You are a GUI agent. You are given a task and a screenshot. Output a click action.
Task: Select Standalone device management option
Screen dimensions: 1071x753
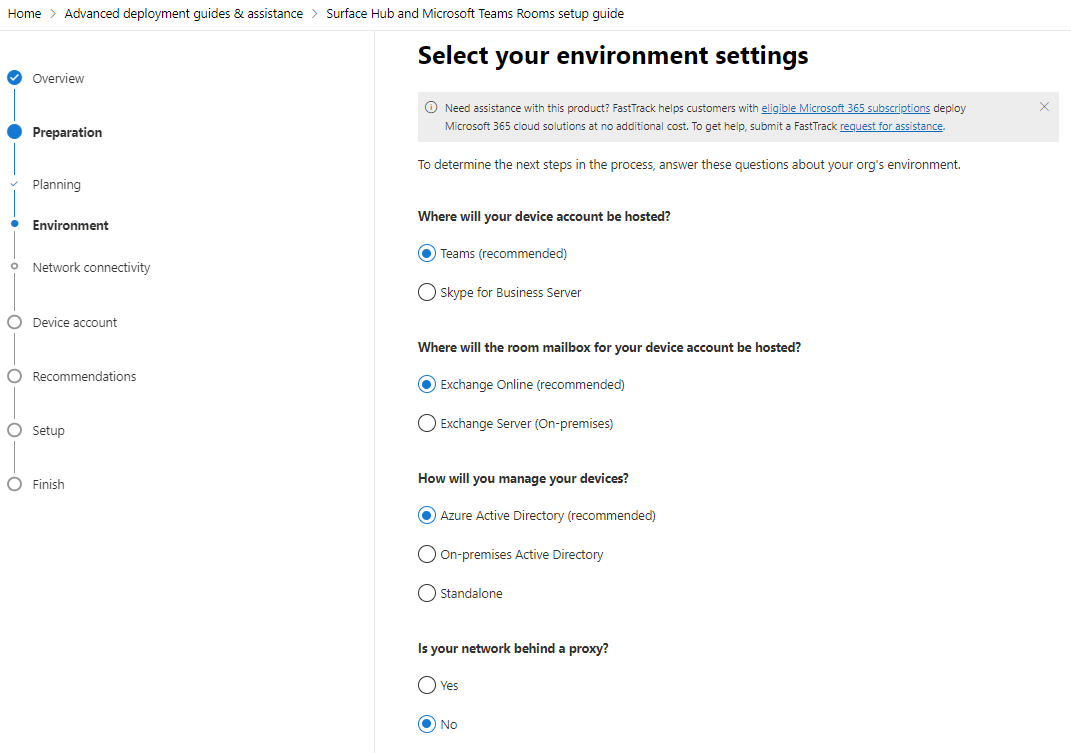tap(427, 594)
